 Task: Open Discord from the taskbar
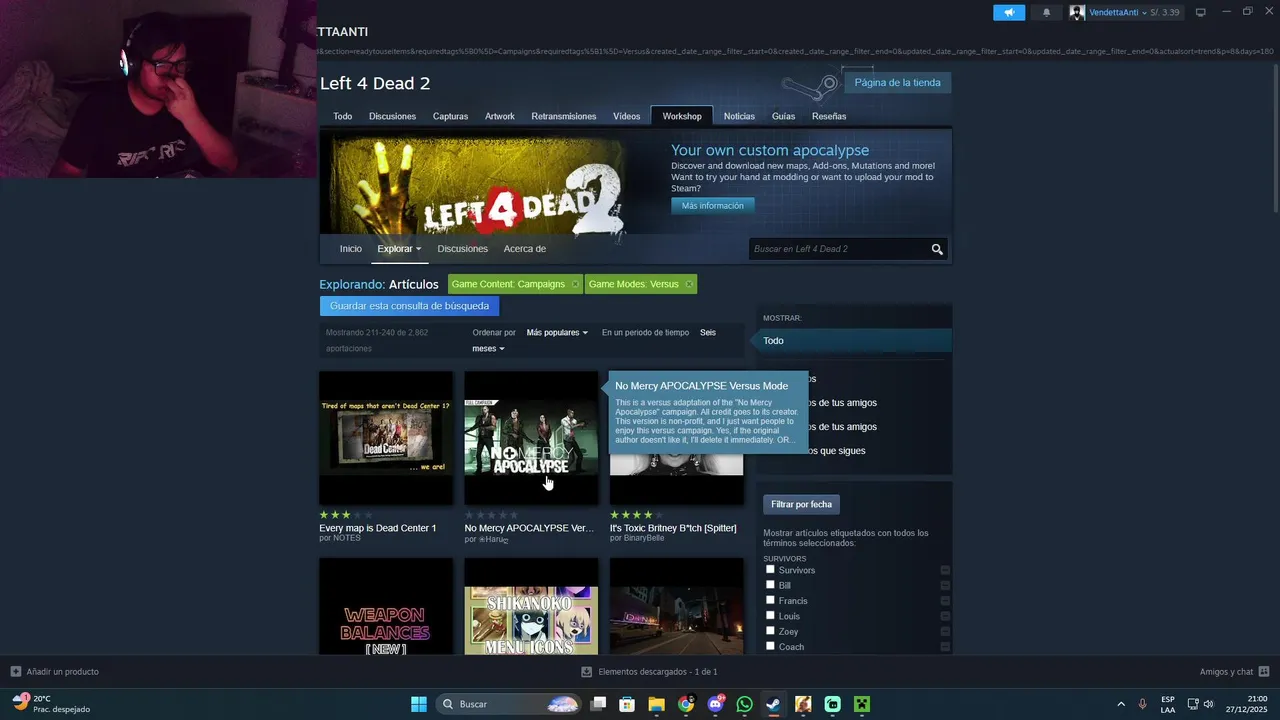click(715, 704)
